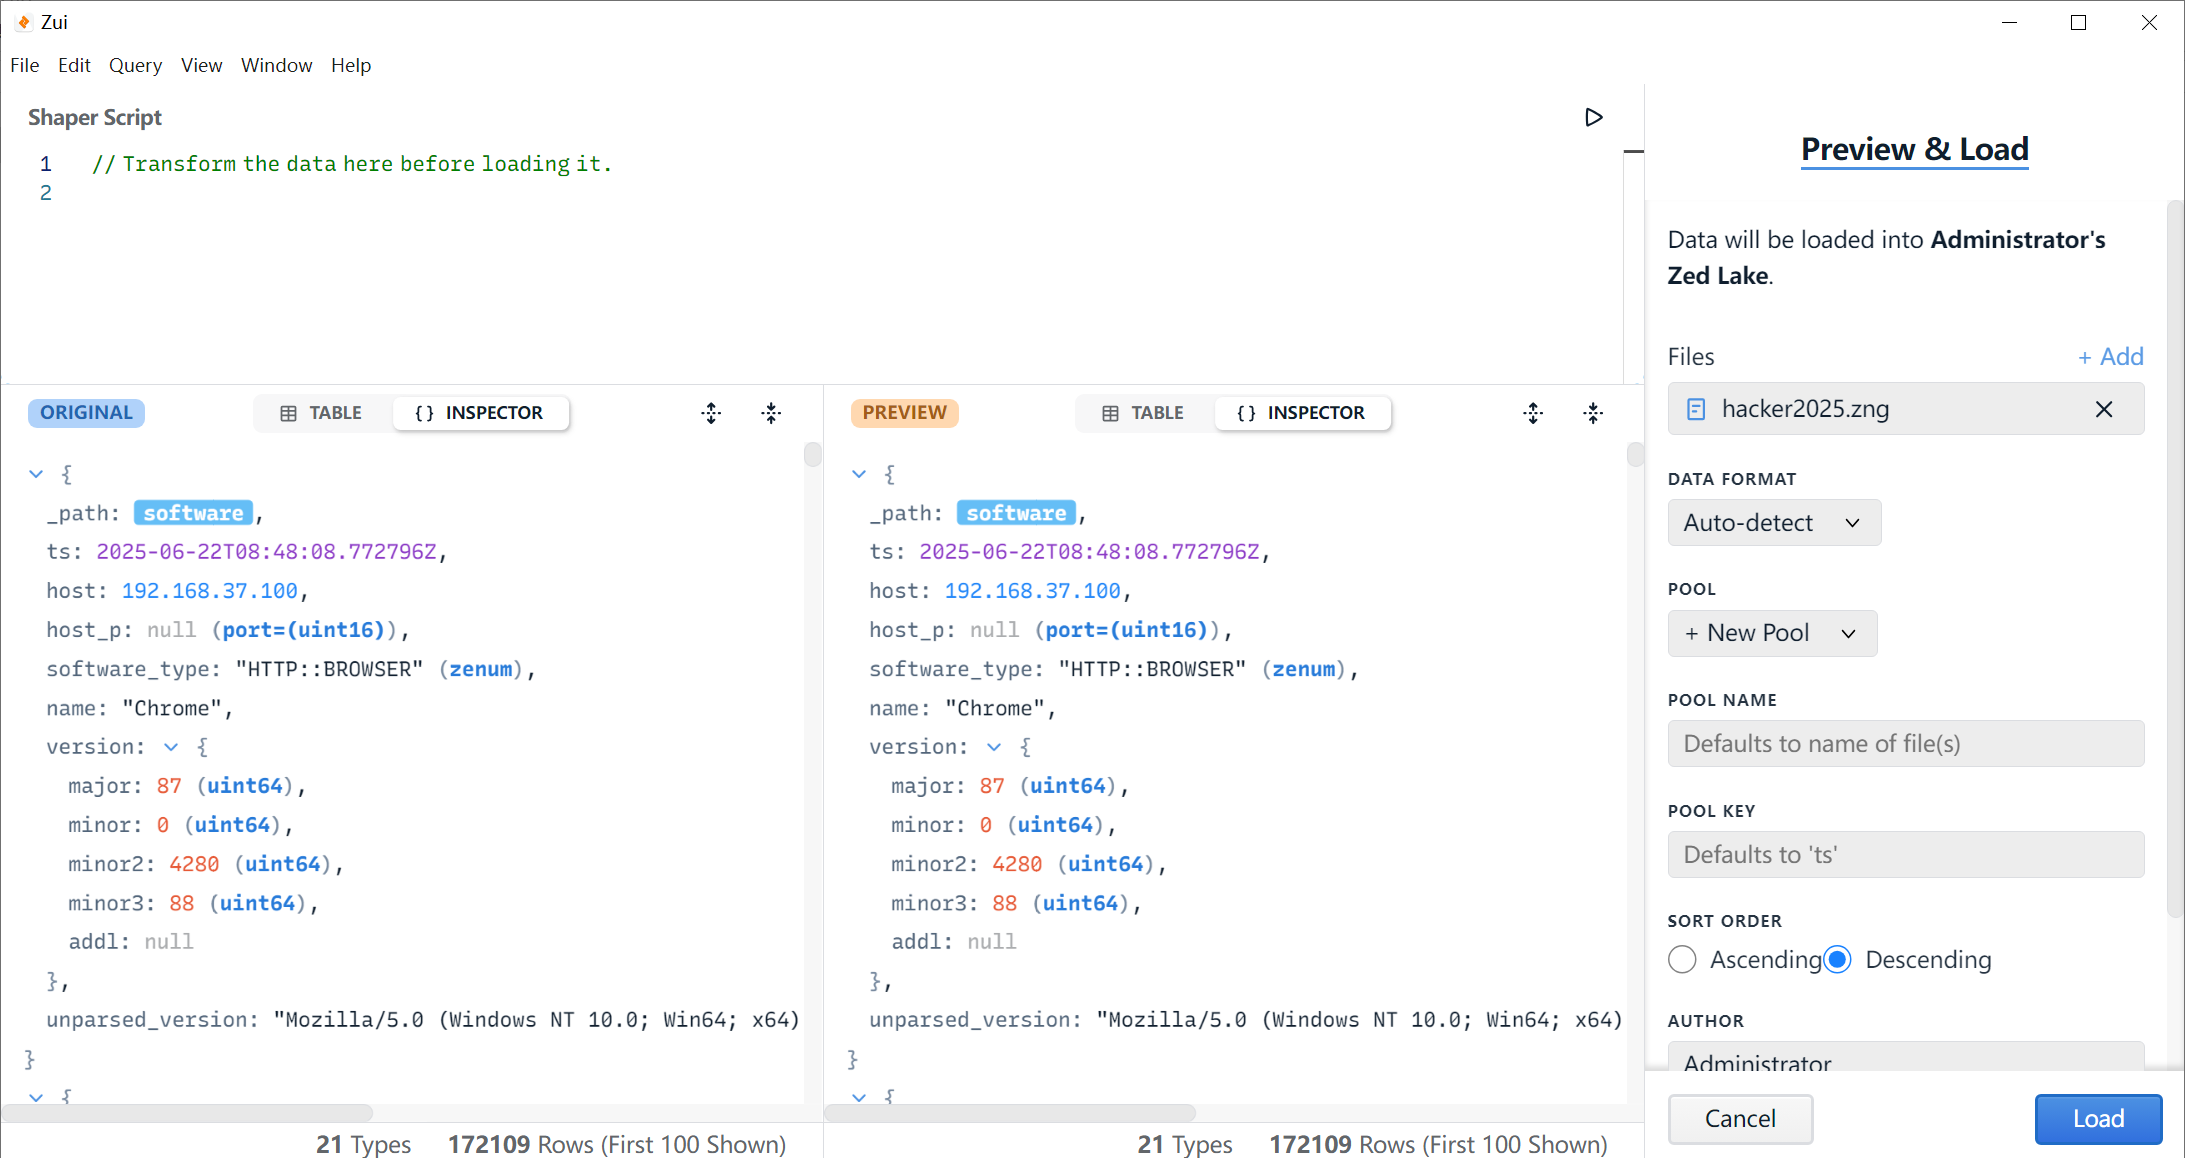Viewport: 2185px width, 1158px height.
Task: Click collapse all icon in Original pane
Action: coord(771,413)
